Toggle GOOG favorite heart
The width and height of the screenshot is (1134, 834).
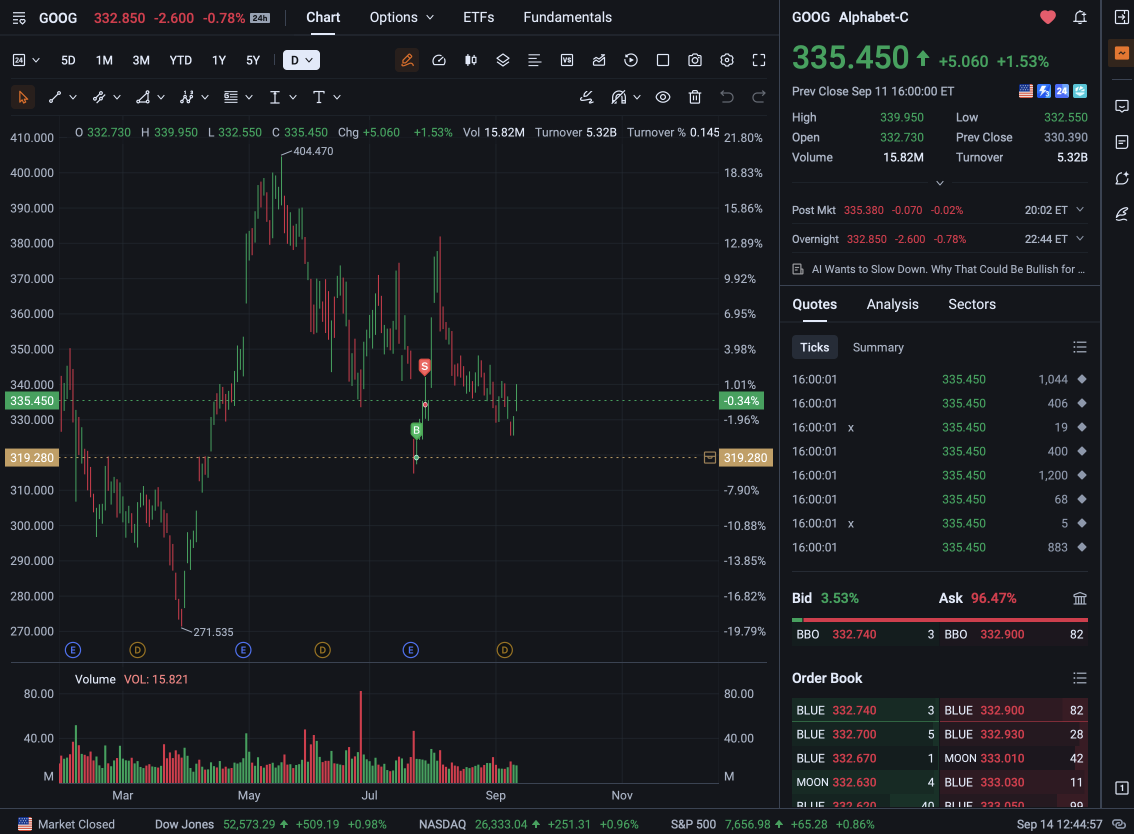coord(1048,17)
